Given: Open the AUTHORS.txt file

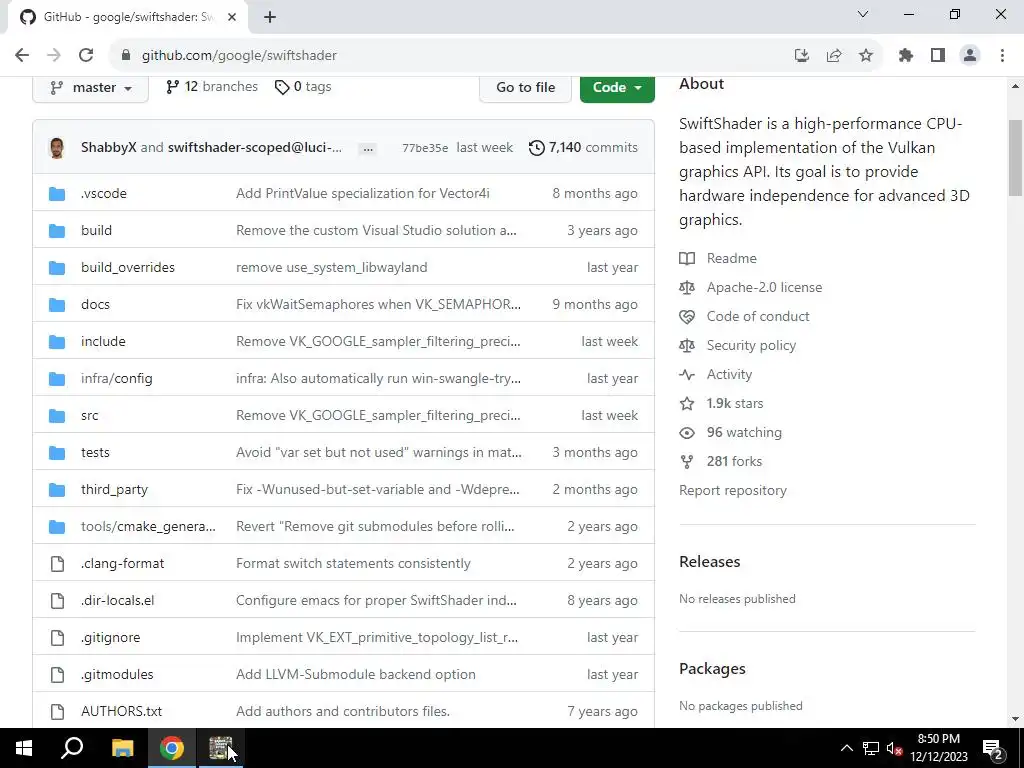Looking at the screenshot, I should pyautogui.click(x=121, y=712).
